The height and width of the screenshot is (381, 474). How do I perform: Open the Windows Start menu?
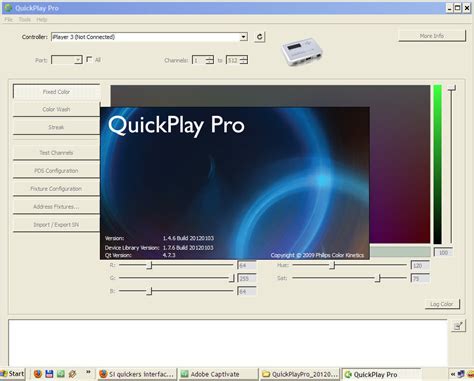click(13, 374)
